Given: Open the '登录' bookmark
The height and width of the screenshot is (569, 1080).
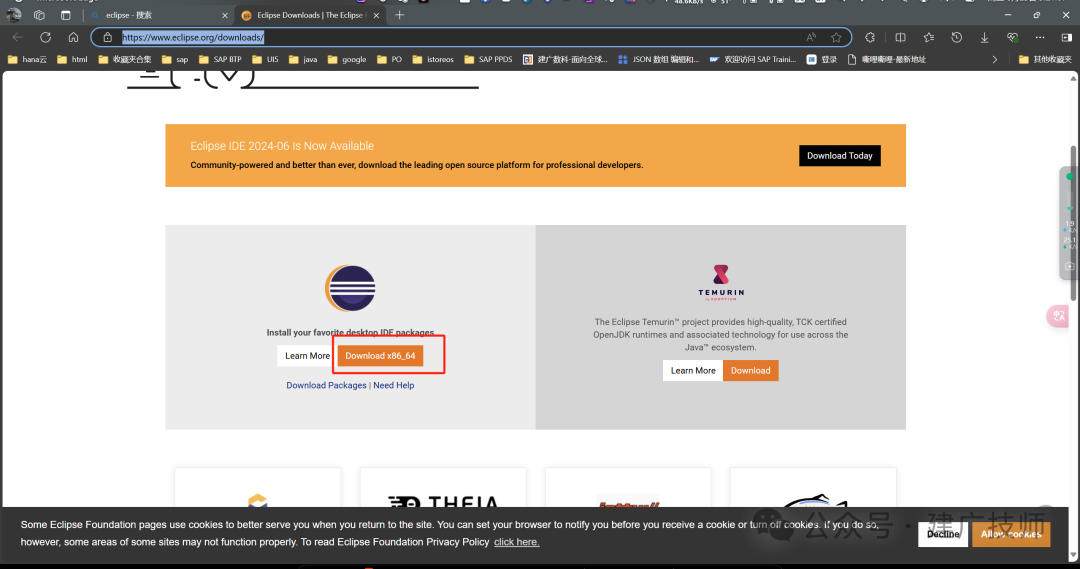Looking at the screenshot, I should pyautogui.click(x=822, y=59).
